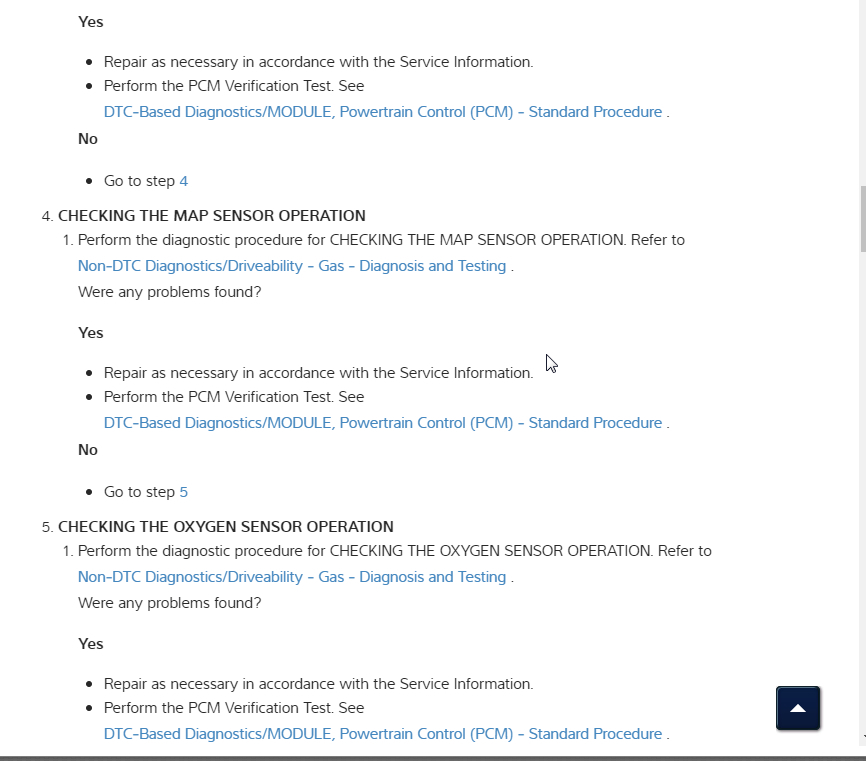
Task: Follow the step 4 link
Action: click(x=184, y=181)
